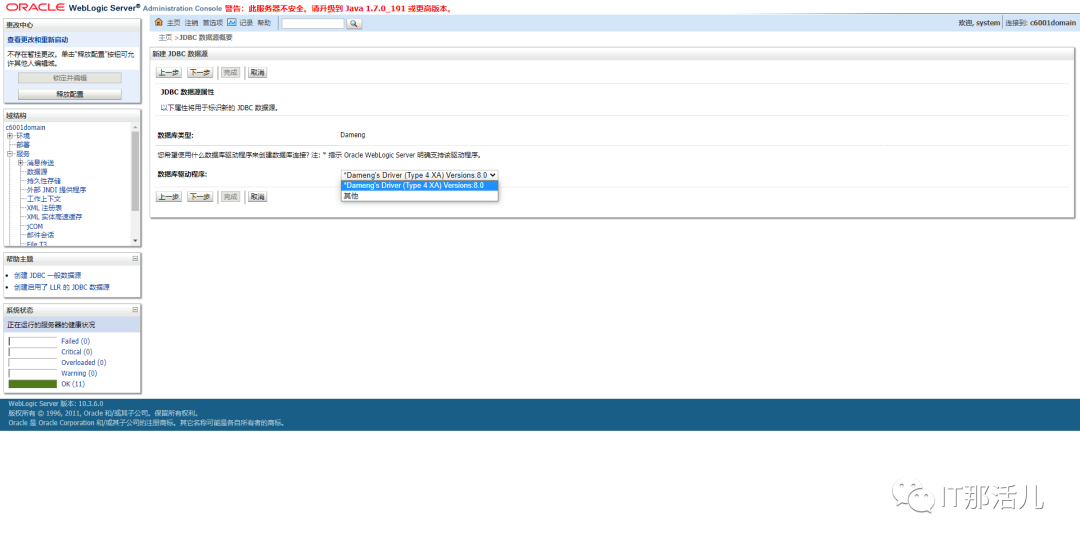Select XML 注册表 in domain tree
This screenshot has width=1080, height=545.
coord(45,207)
